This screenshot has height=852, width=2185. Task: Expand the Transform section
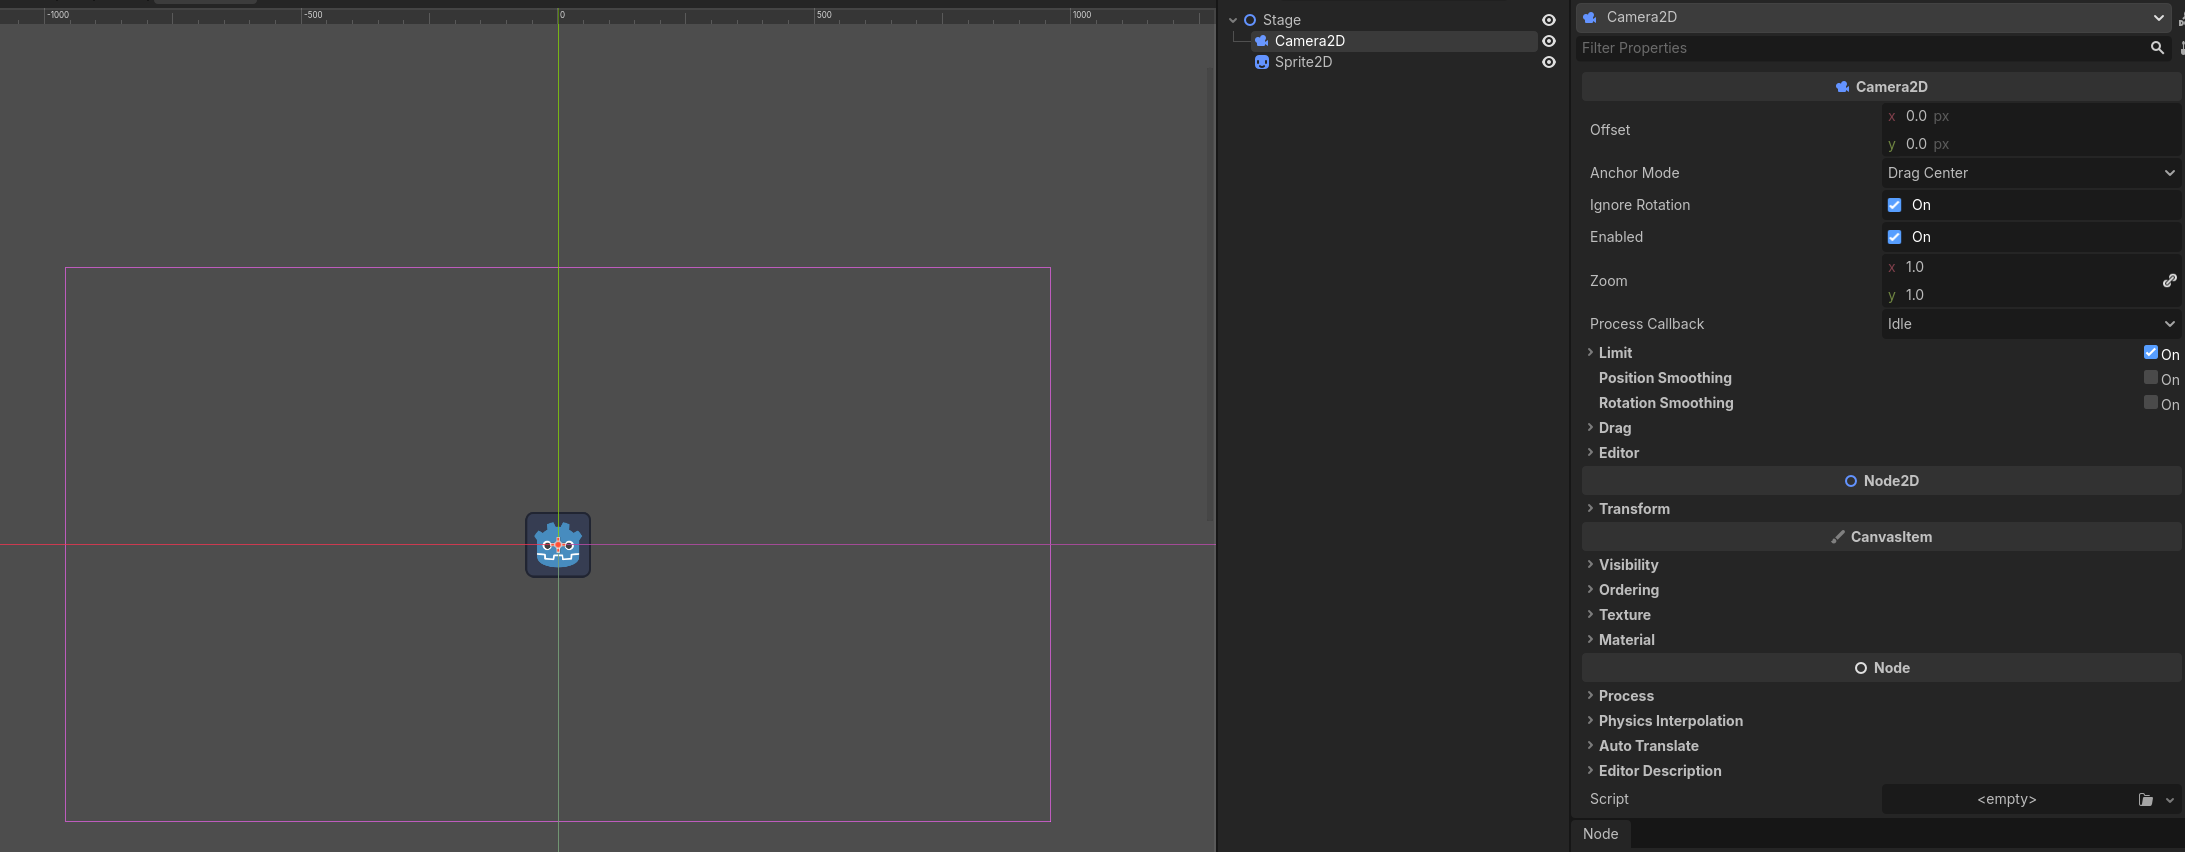click(x=1633, y=509)
